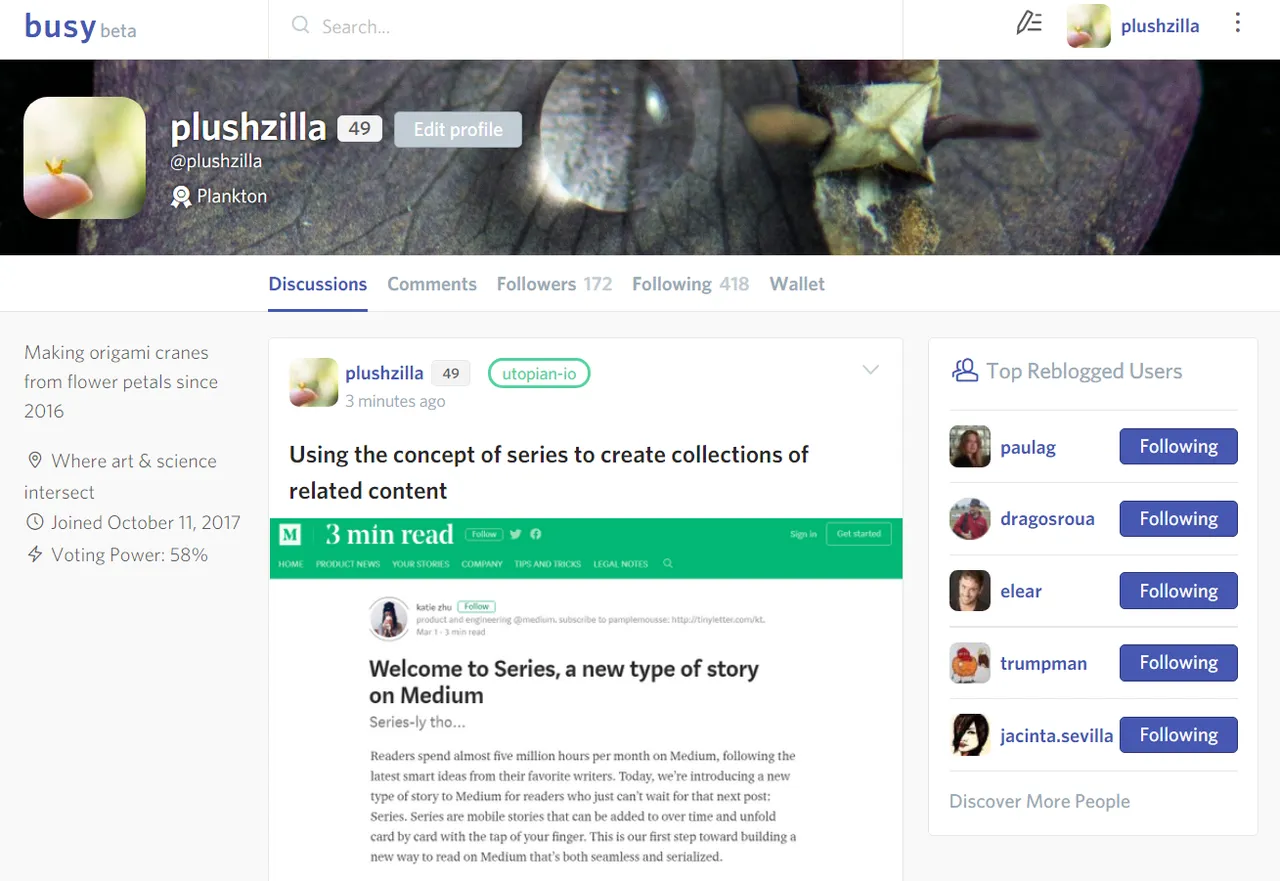1280x881 pixels.
Task: Click the 3 minutes ago timestamp
Action: (x=395, y=401)
